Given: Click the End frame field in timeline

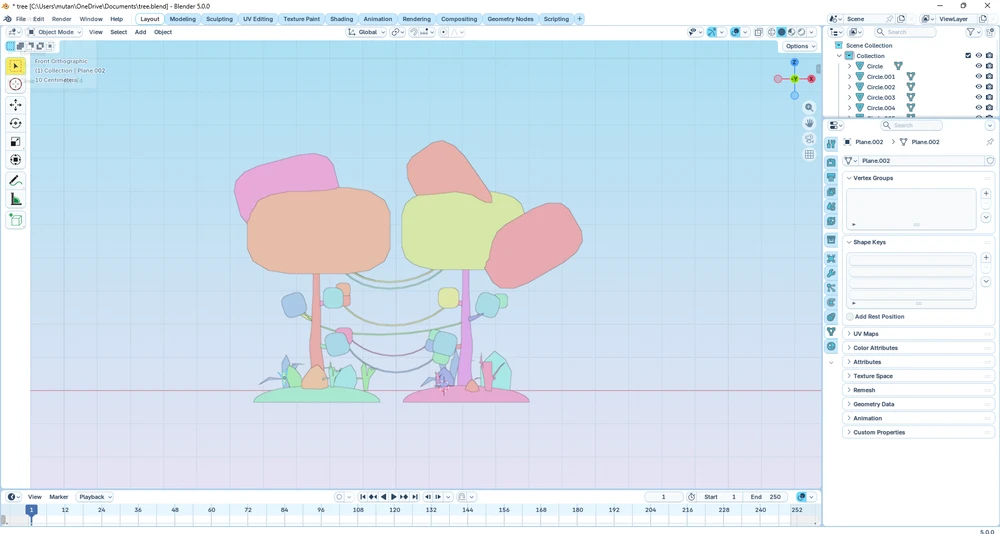Looking at the screenshot, I should (x=766, y=497).
